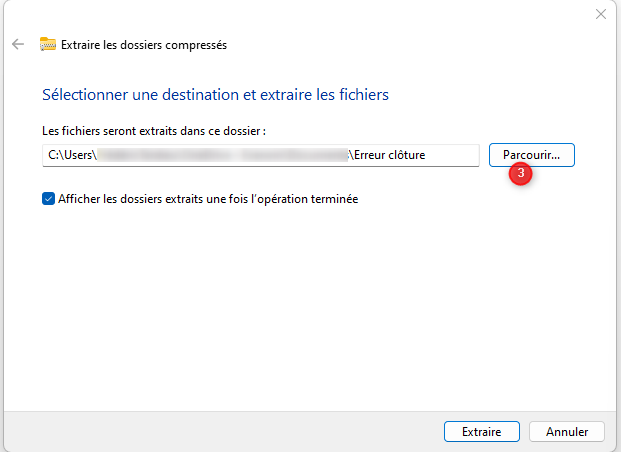Image resolution: width=621 pixels, height=452 pixels.
Task: Close the extraction dialog with the X
Action: coord(601,14)
